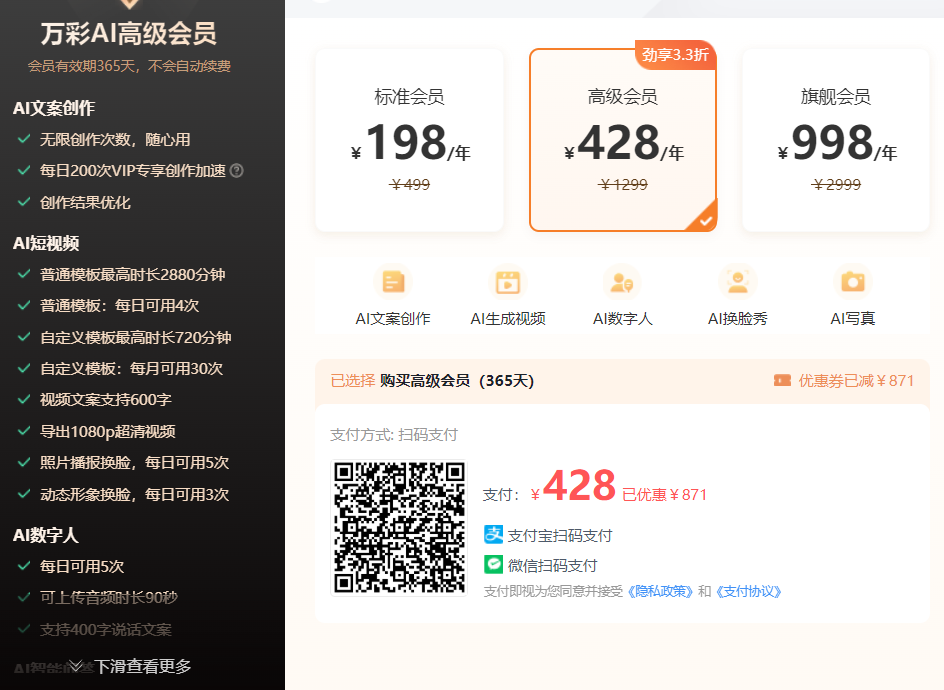944x690 pixels.
Task: Click the struck-through ￥499 original price
Action: coord(409,184)
